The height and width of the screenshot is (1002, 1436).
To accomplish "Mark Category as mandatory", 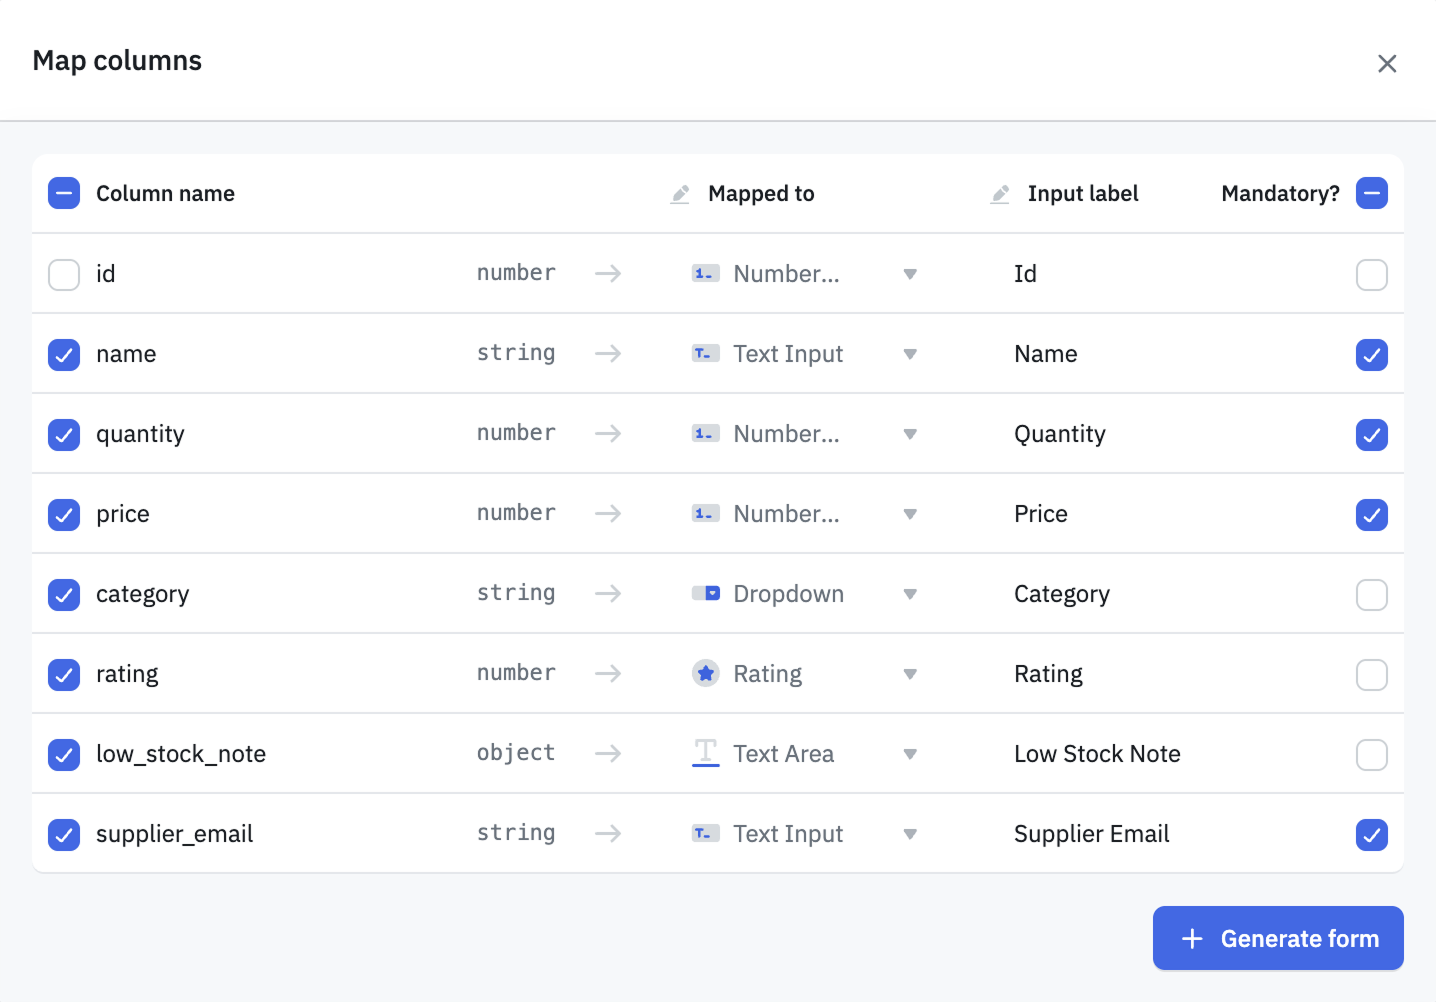I will pos(1371,594).
